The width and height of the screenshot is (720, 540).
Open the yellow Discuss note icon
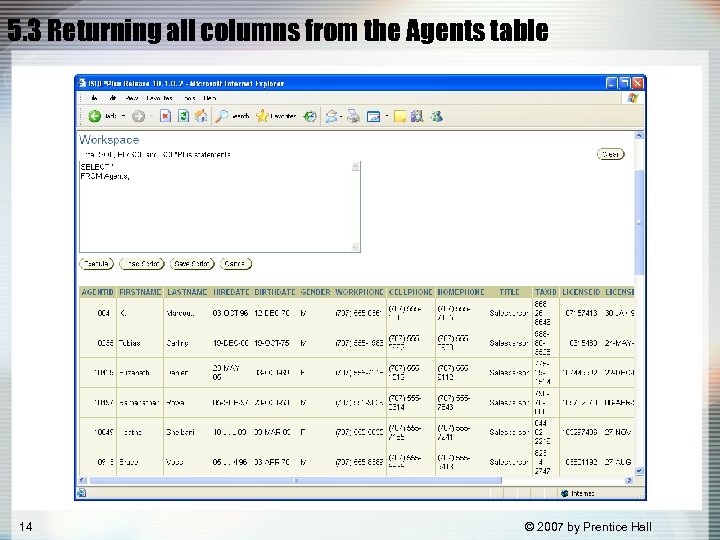pos(400,117)
